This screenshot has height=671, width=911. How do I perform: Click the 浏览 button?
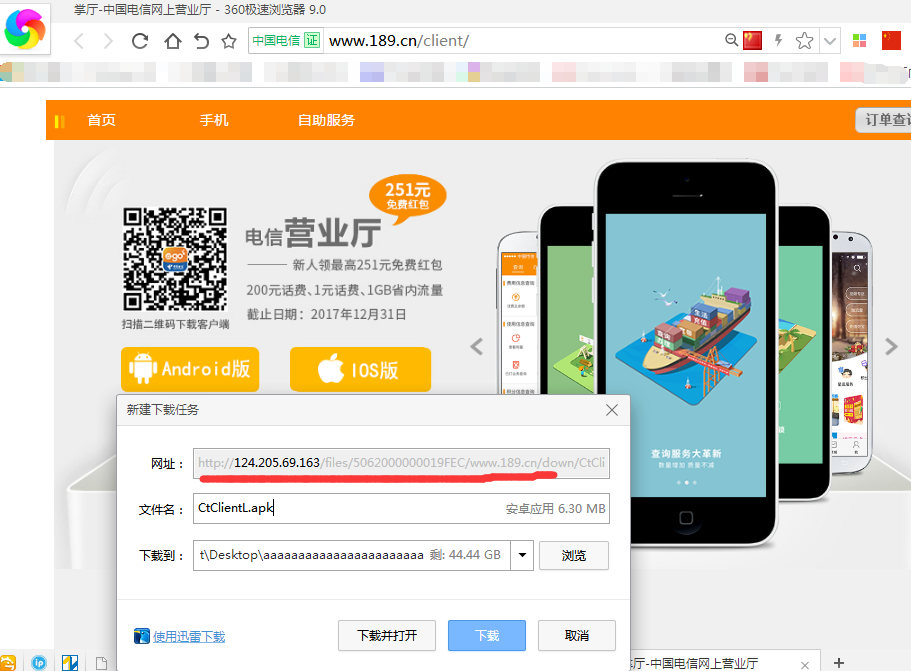click(574, 555)
